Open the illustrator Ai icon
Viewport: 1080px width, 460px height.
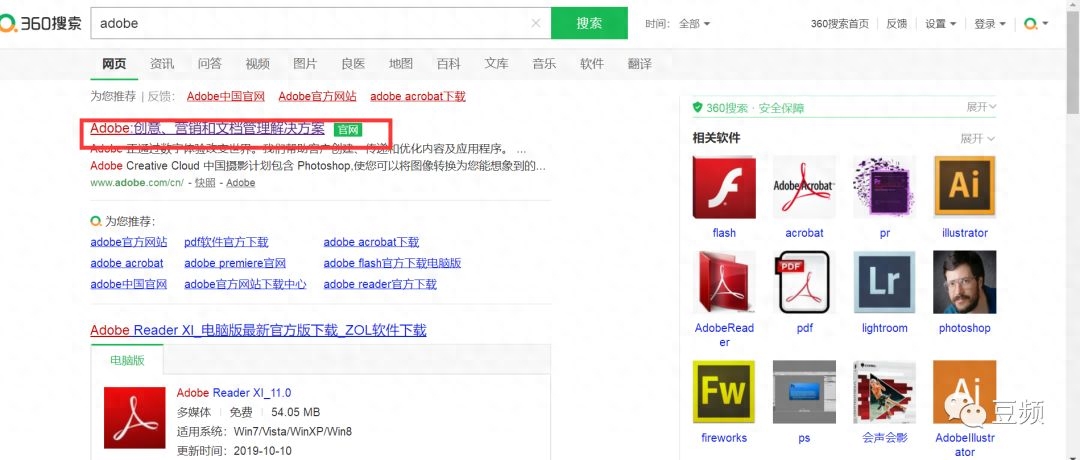(964, 187)
